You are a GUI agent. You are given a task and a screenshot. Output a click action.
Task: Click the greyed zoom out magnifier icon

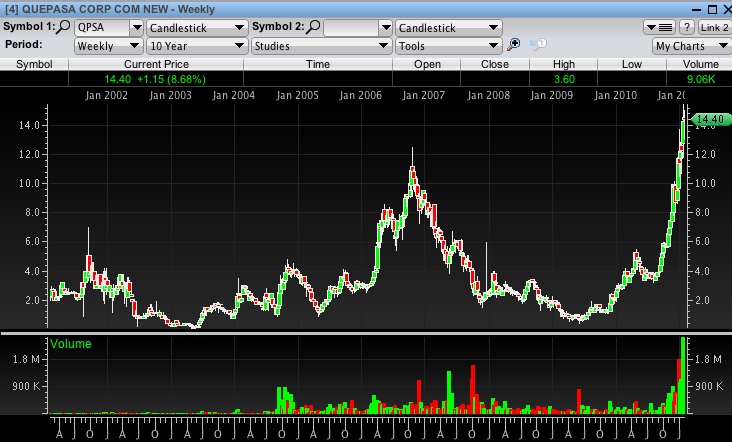pos(538,44)
